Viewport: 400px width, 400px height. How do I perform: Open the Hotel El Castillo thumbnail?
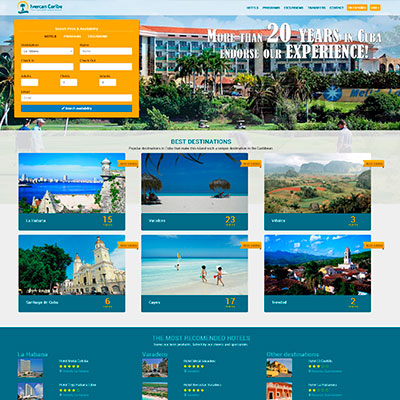279,368
